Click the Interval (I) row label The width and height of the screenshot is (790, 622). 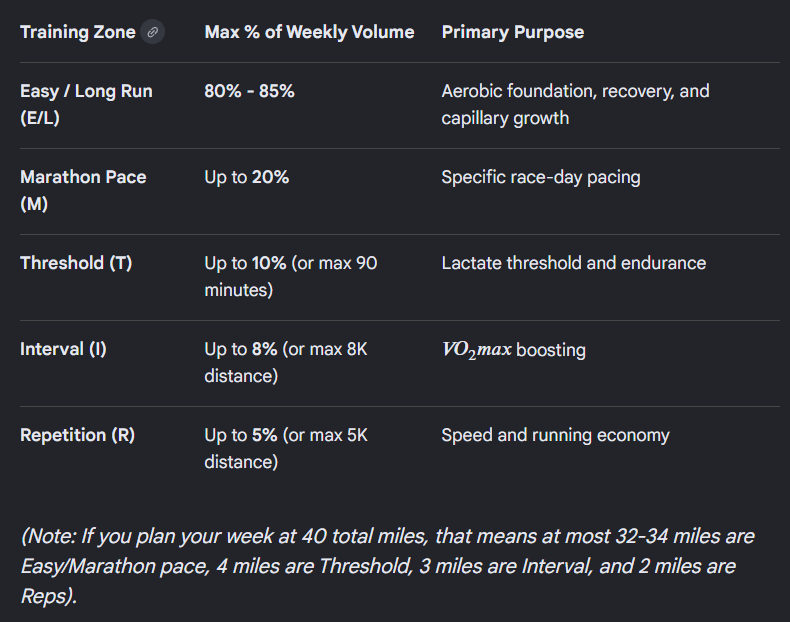[x=63, y=349]
